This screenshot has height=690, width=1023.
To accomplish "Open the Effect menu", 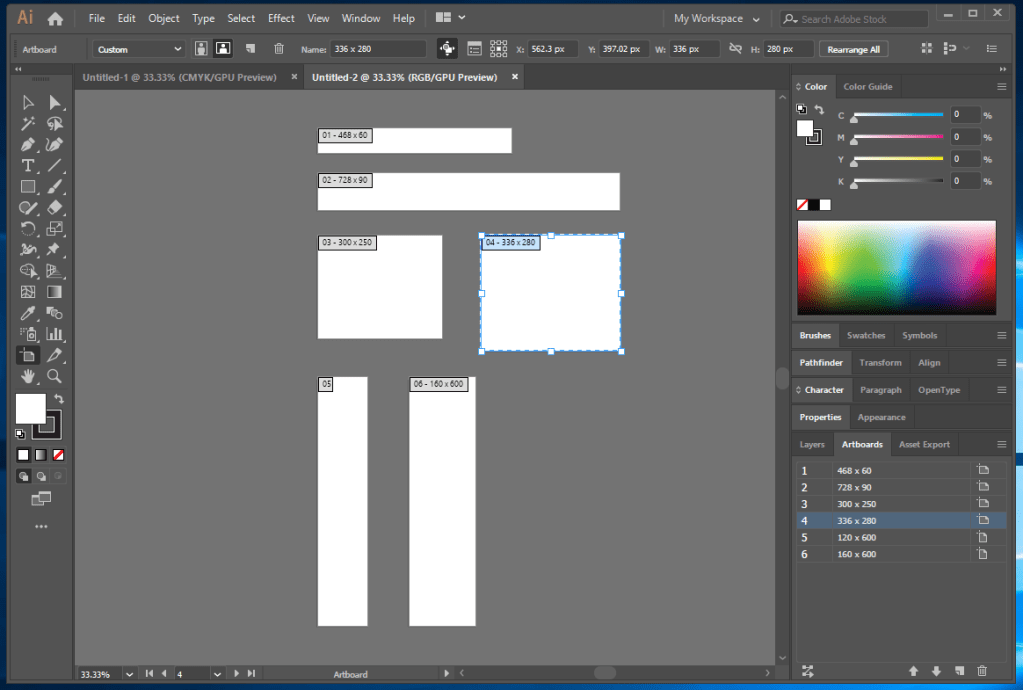I will pyautogui.click(x=281, y=18).
